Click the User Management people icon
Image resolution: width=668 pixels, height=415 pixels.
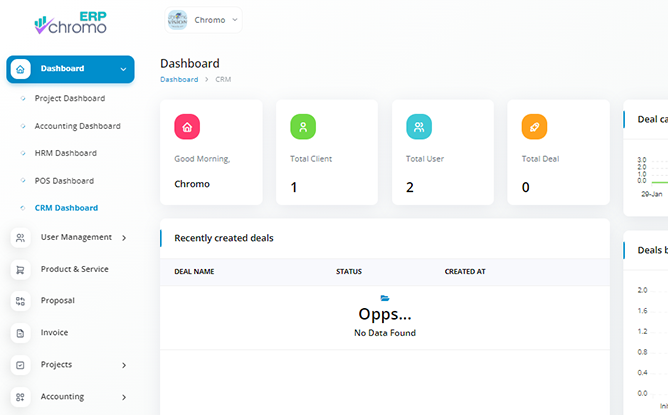click(21, 238)
